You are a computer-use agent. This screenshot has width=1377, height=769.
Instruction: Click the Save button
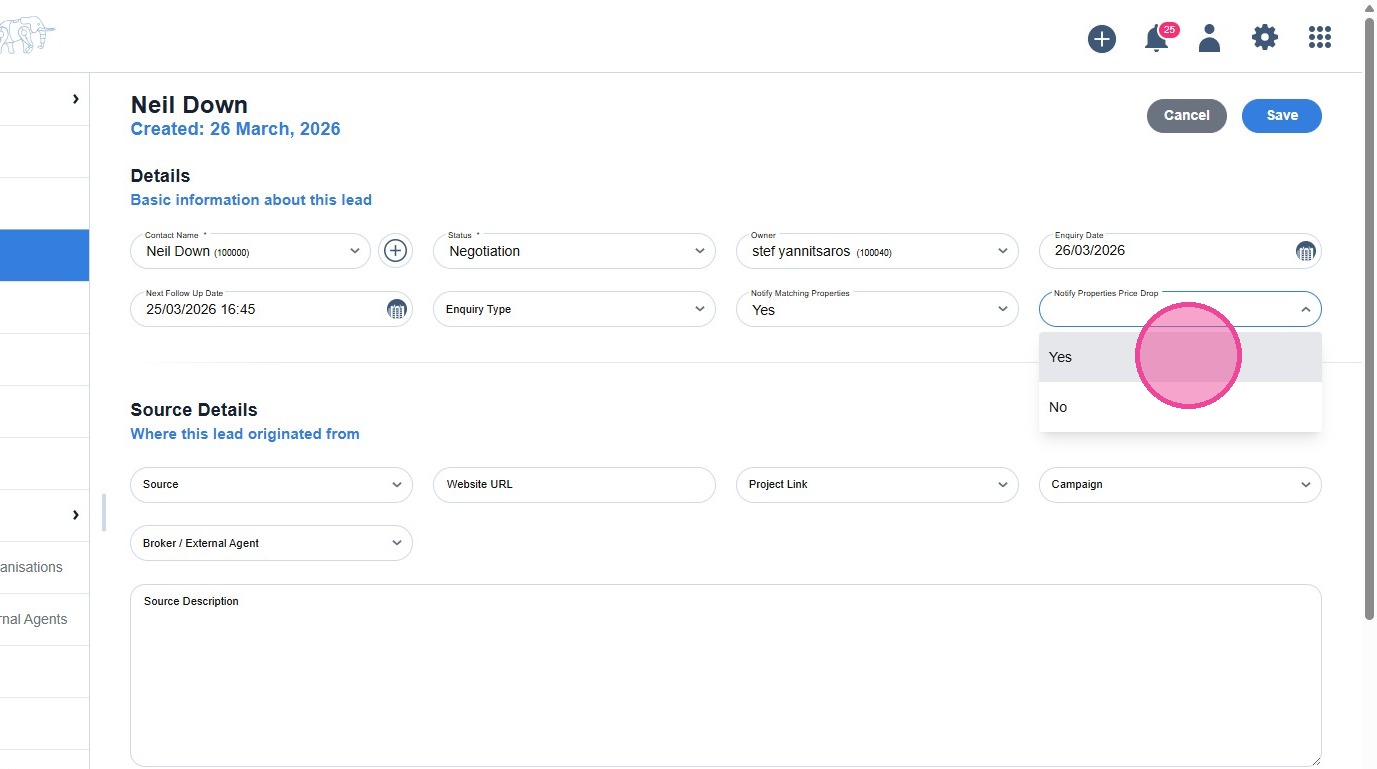tap(1281, 116)
